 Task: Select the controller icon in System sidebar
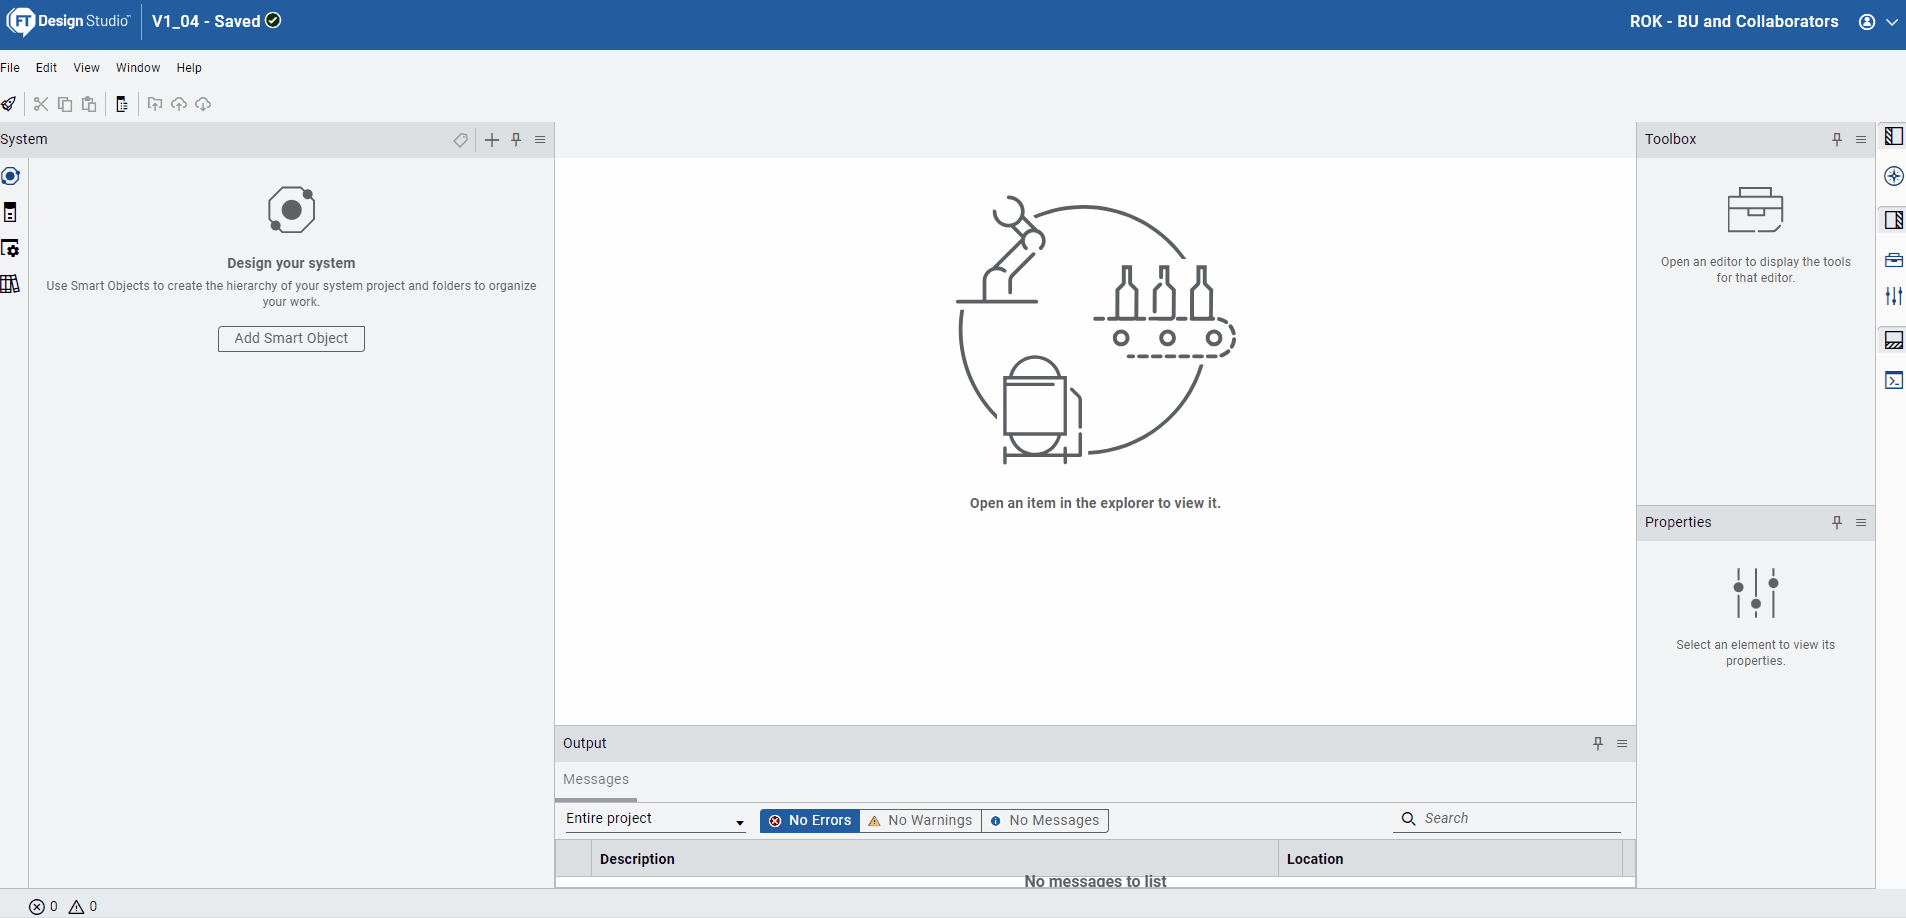(x=10, y=212)
